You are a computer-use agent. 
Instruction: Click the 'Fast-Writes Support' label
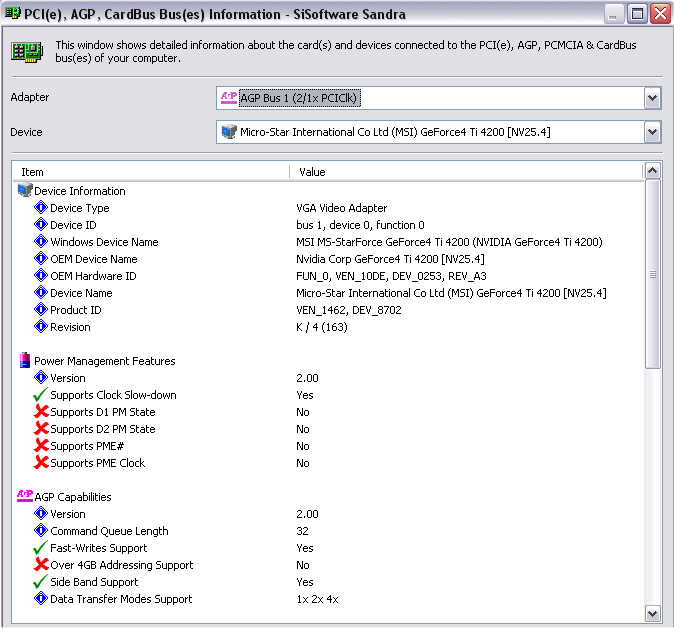click(x=98, y=548)
